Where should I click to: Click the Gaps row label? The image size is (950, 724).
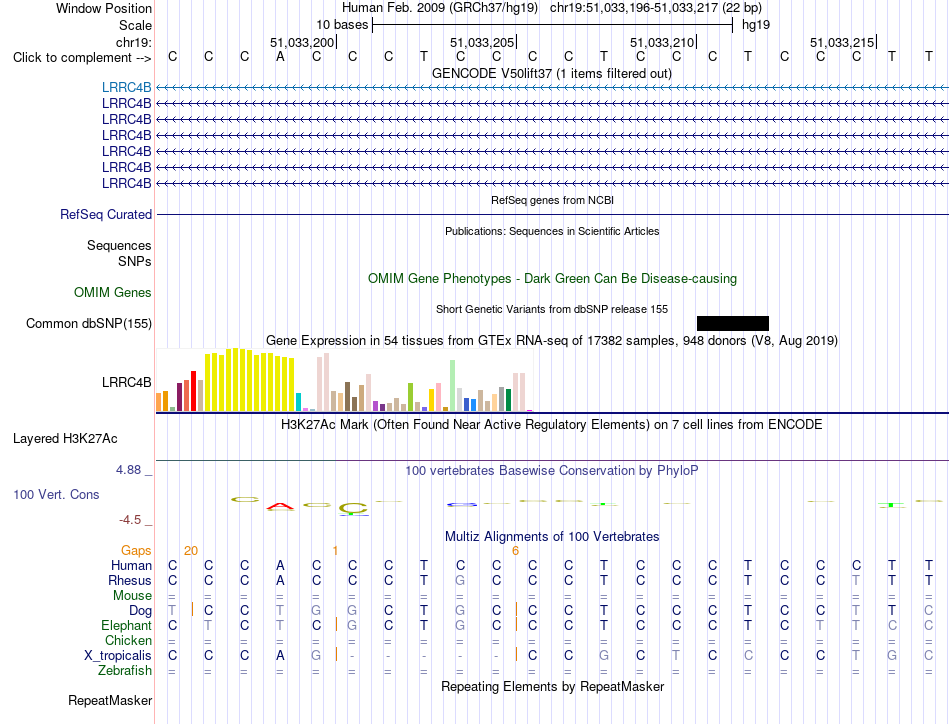(x=136, y=550)
